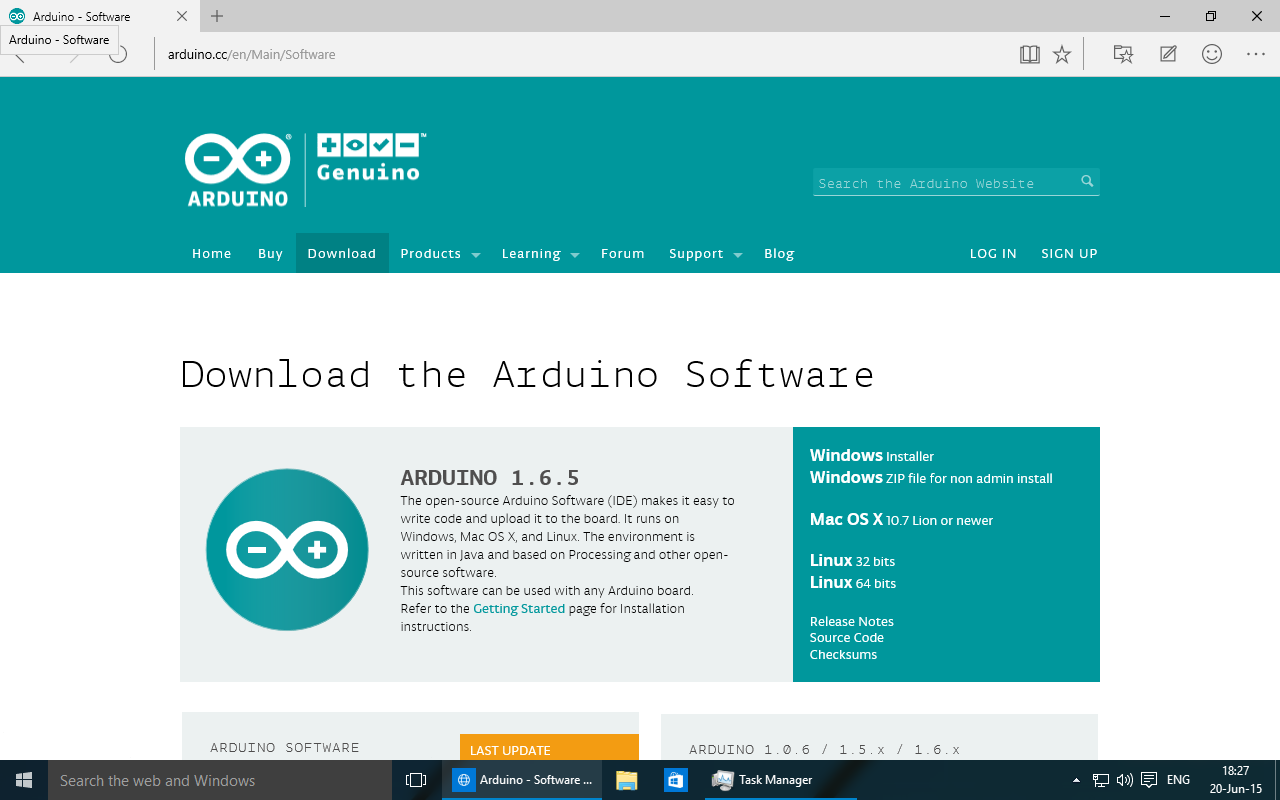Click ARDUINO SOFTWARE card heading
The width and height of the screenshot is (1280, 800).
[x=285, y=747]
